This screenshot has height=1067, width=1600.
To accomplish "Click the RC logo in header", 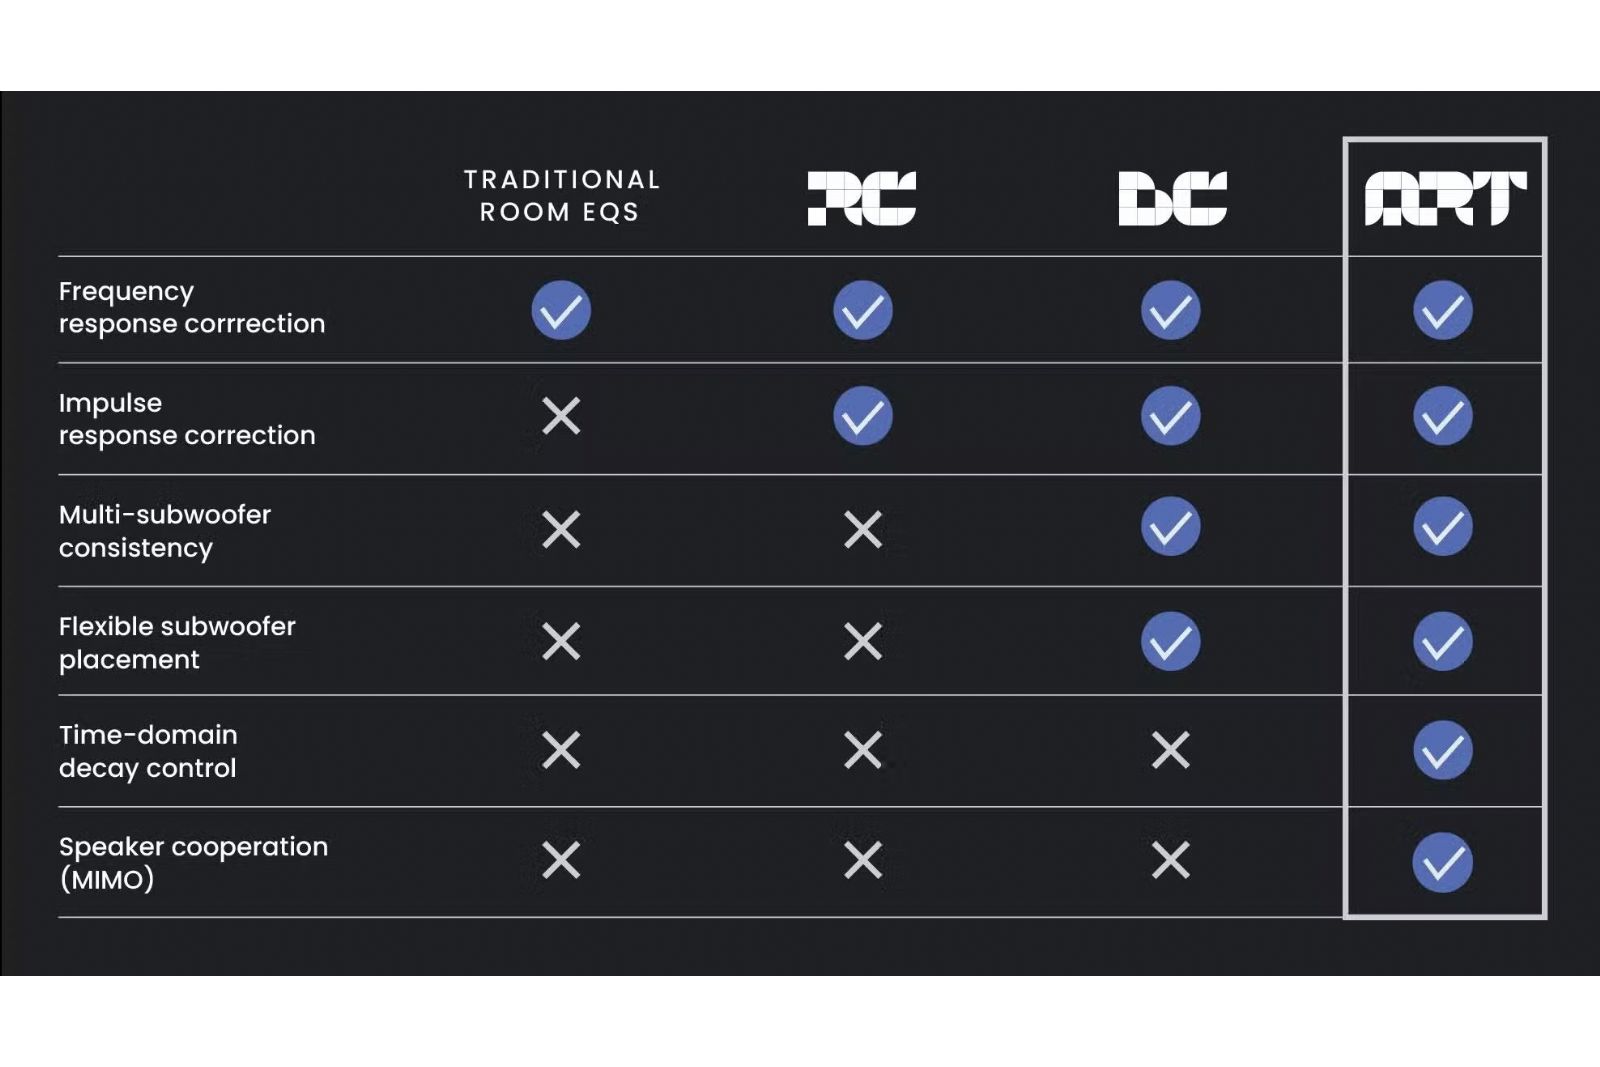I will click(861, 198).
